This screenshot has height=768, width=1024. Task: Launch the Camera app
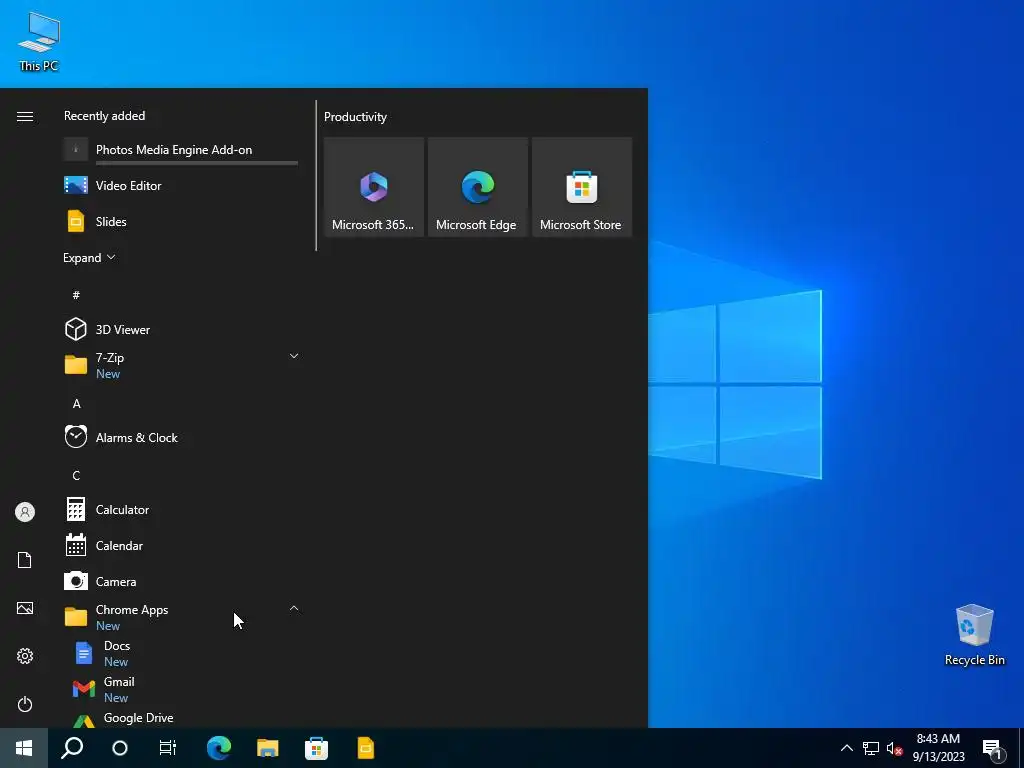coord(181,581)
